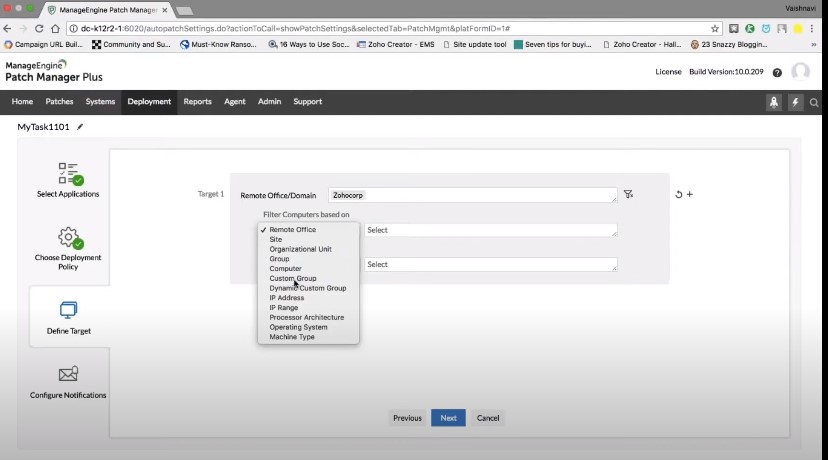Close the ManageEngine Patch Manager tab

(x=165, y=10)
